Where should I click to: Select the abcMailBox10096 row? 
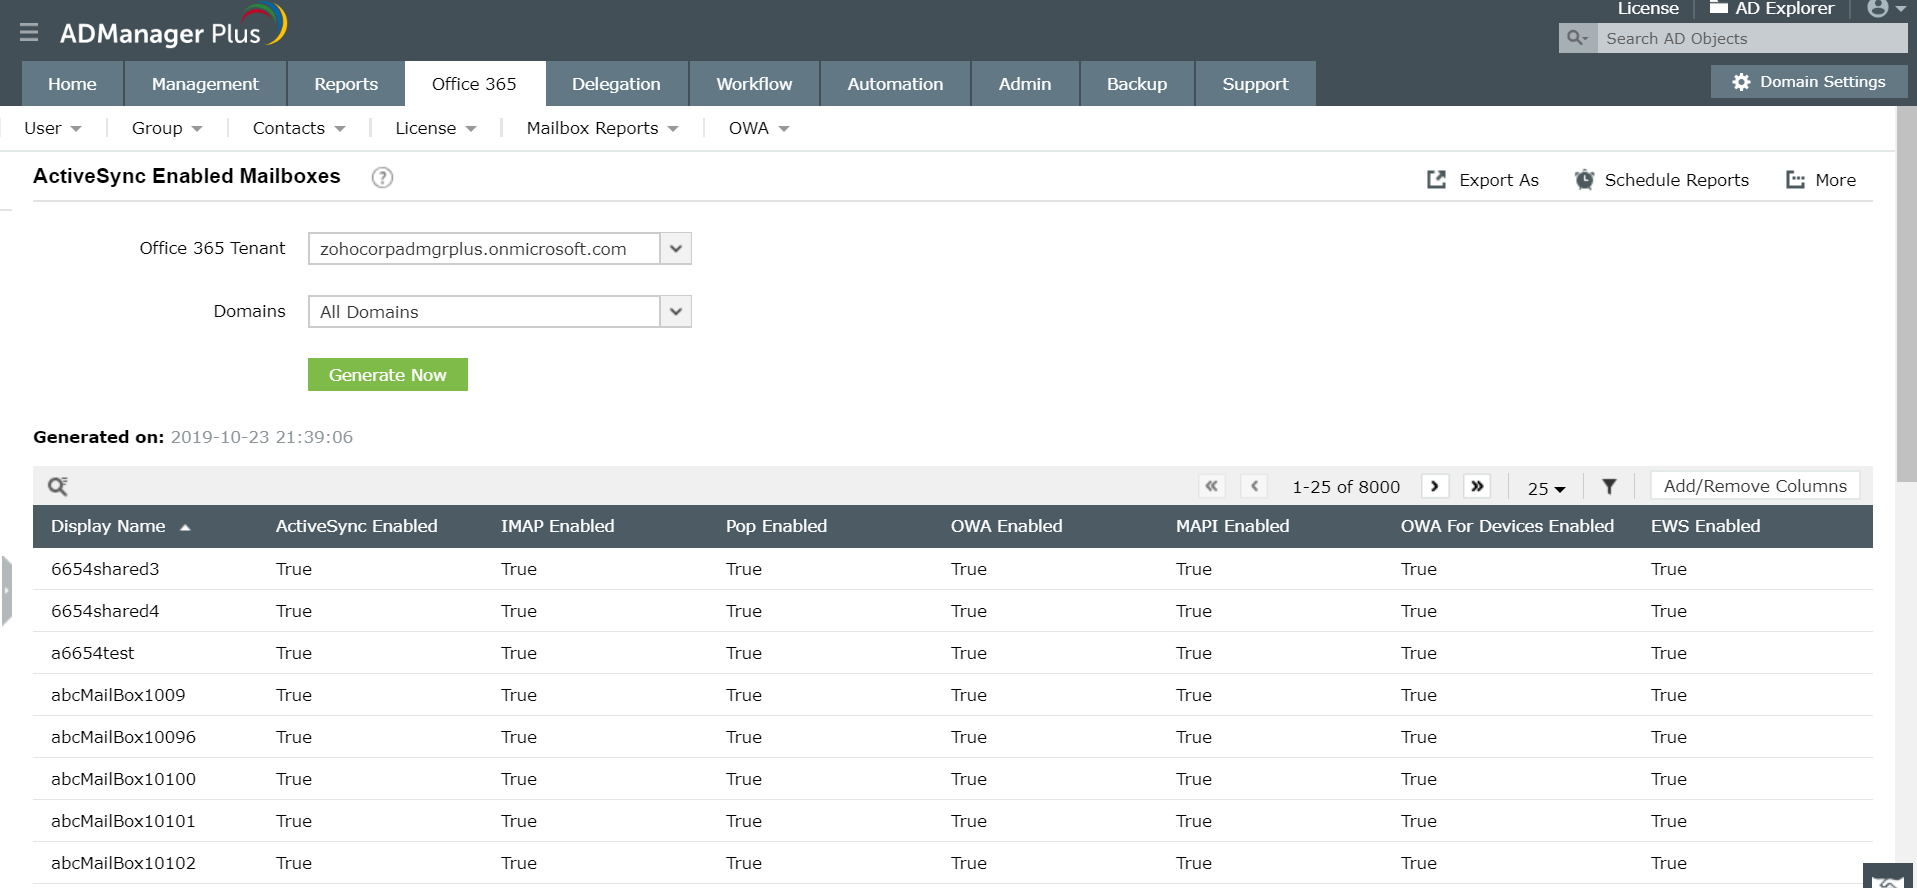(x=953, y=737)
